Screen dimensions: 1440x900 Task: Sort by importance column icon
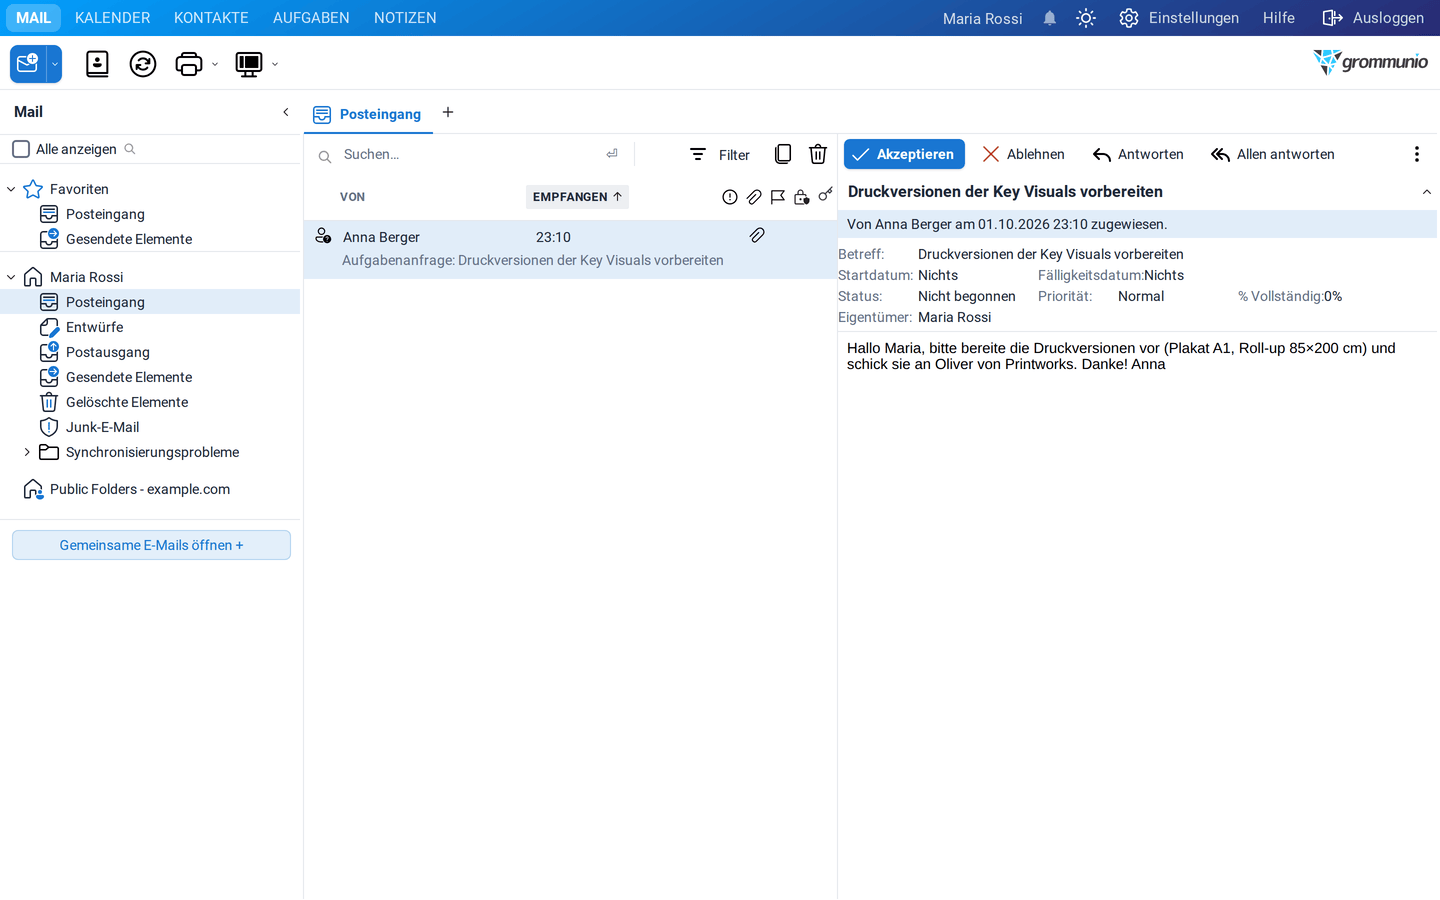730,197
